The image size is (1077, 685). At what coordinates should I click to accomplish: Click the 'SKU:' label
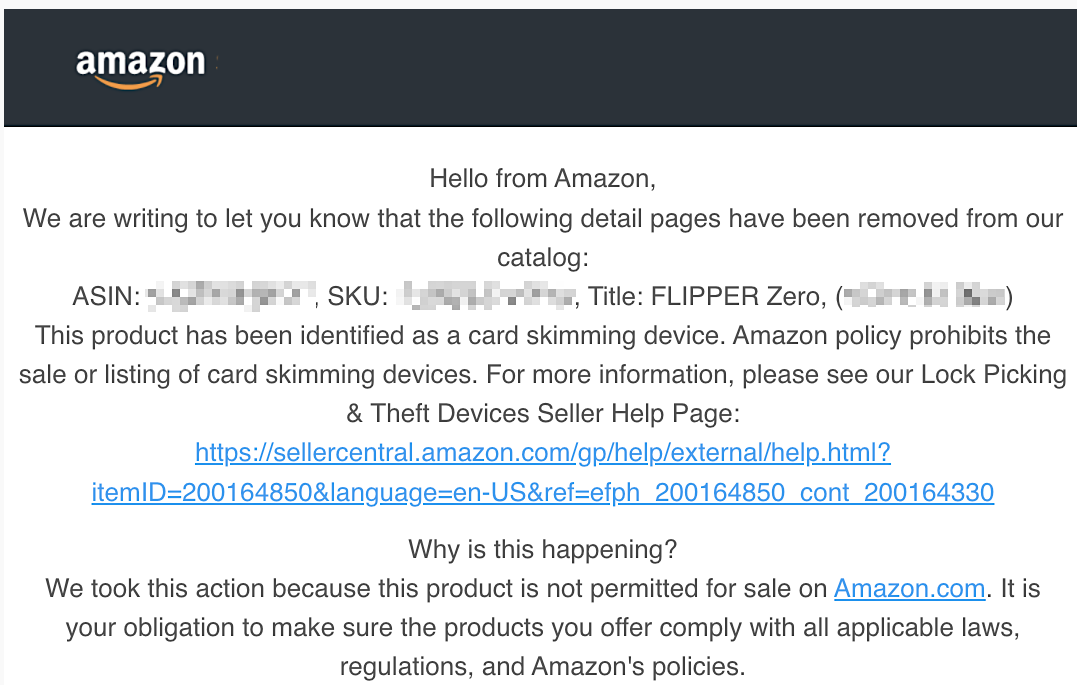click(358, 297)
